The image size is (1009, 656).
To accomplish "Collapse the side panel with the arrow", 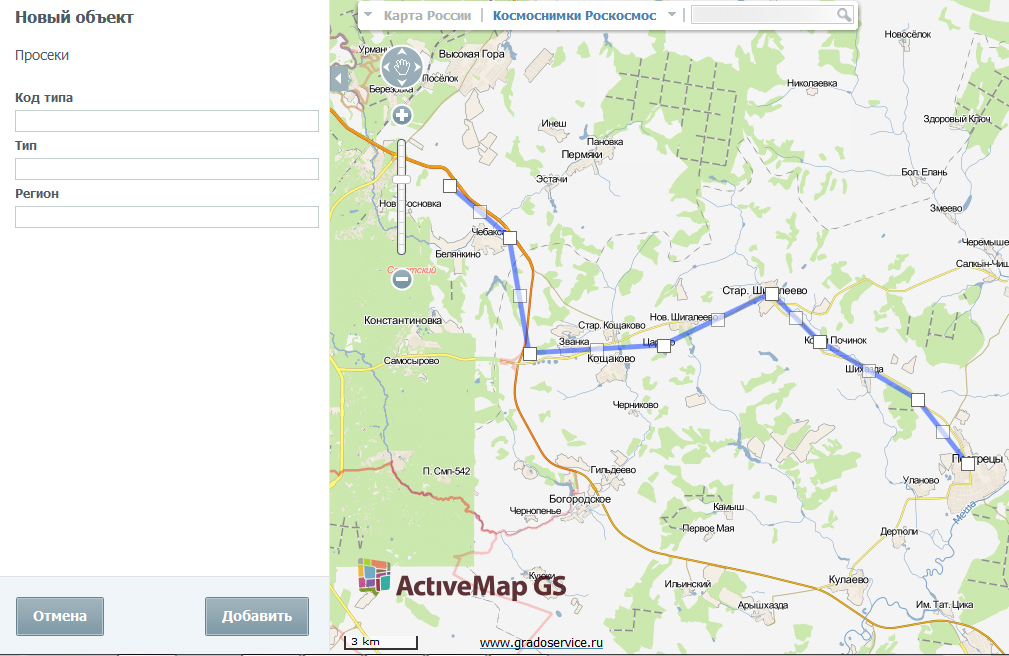I will 339,79.
